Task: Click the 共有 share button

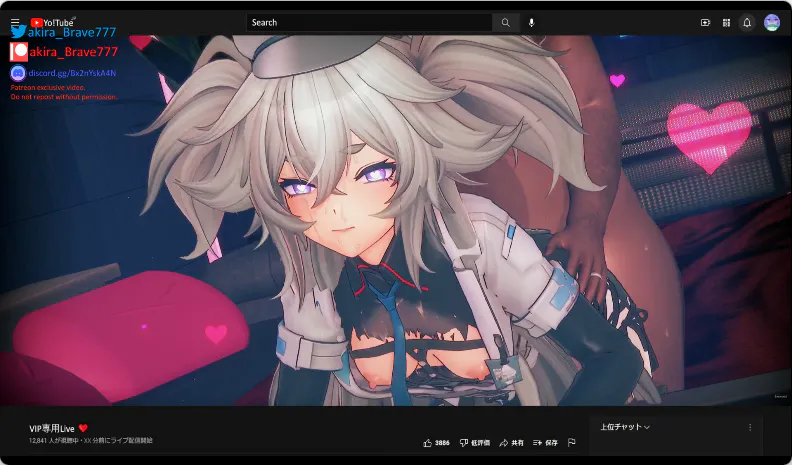Action: pyautogui.click(x=512, y=442)
